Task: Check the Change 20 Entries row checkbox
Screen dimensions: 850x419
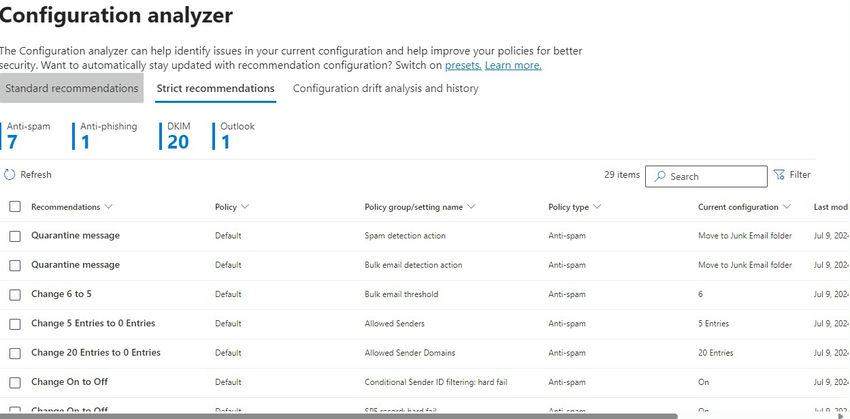Action: (x=15, y=353)
